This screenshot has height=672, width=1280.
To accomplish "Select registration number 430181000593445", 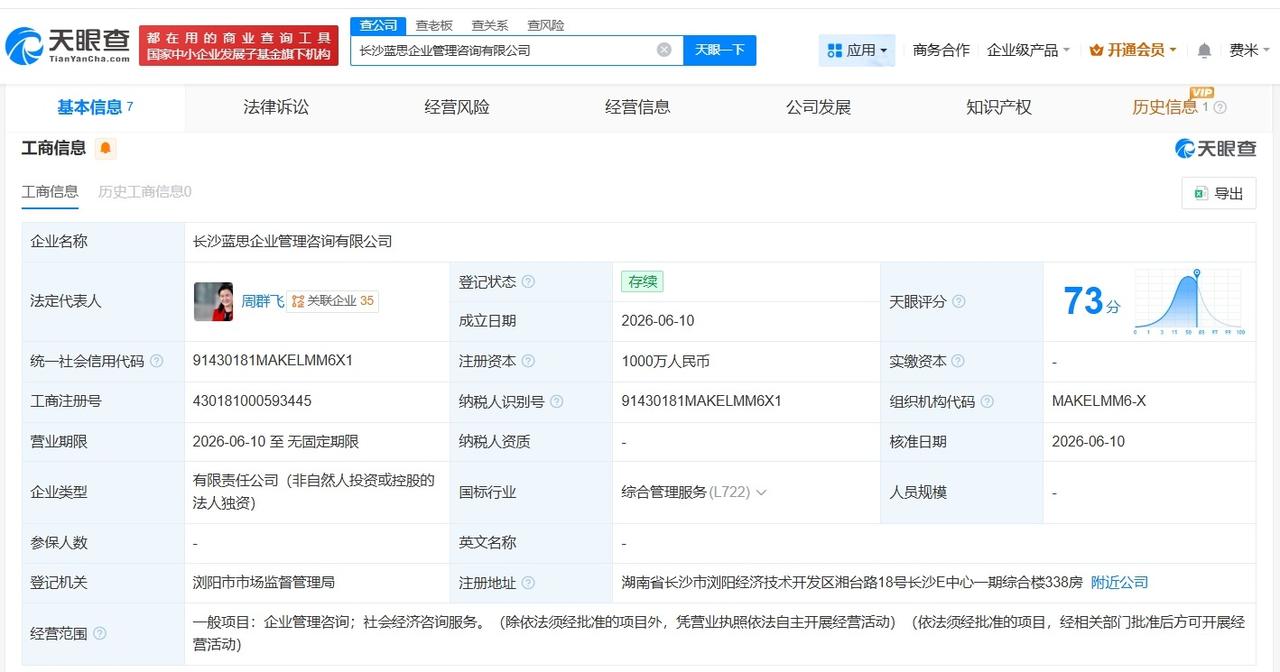I will (x=252, y=401).
